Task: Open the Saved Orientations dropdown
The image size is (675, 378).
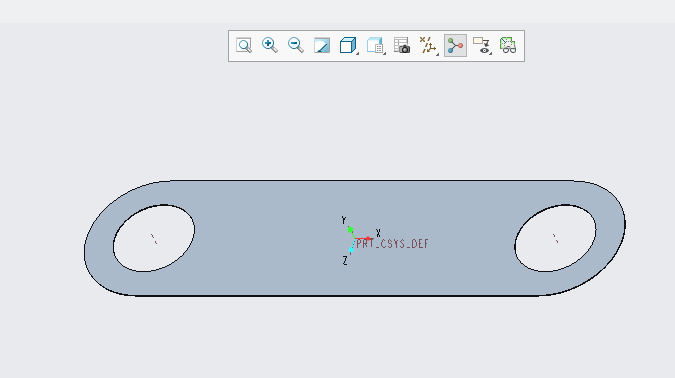Action: (x=376, y=46)
